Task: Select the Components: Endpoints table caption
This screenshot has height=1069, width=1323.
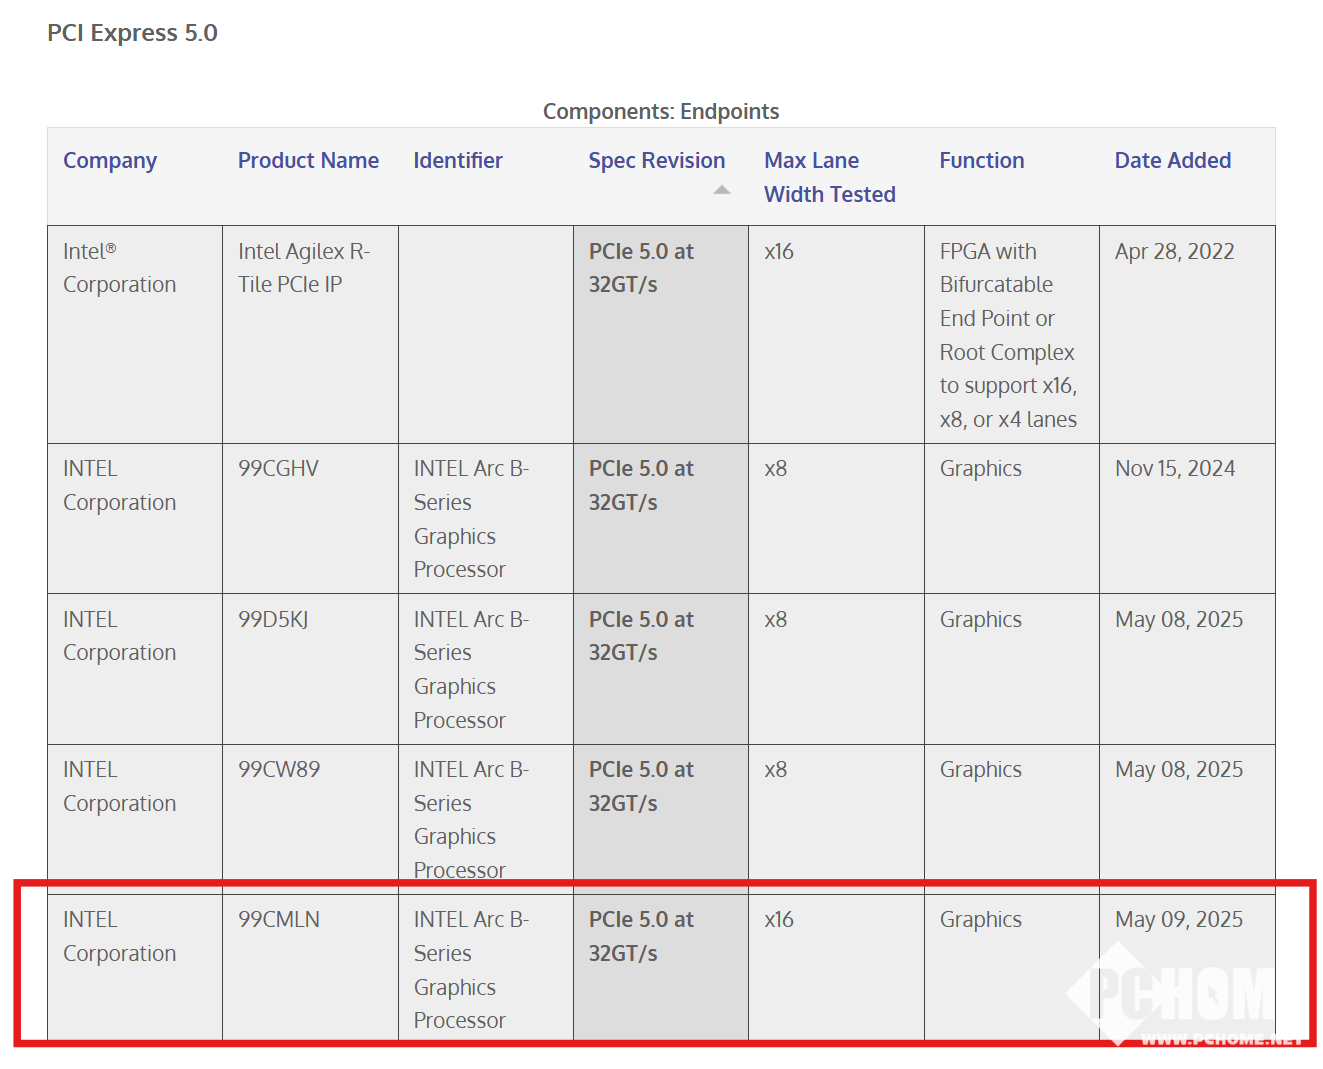Action: coord(661,112)
